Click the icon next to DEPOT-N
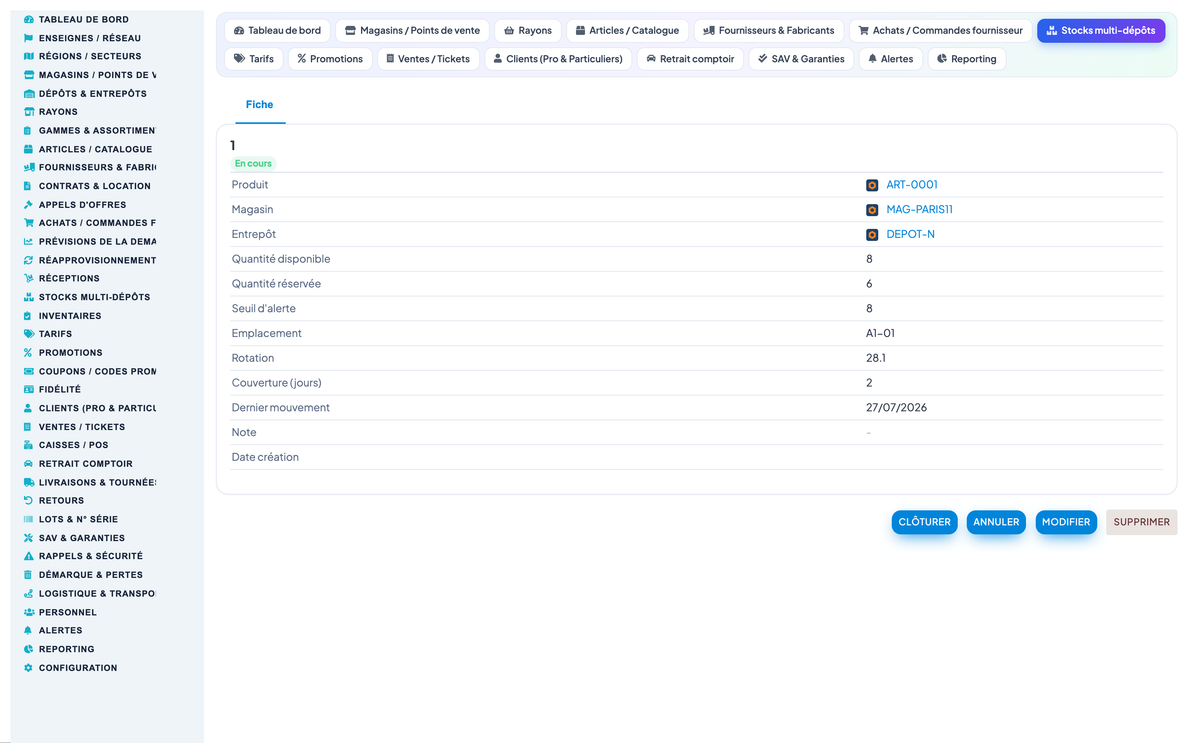Viewport: 1200px width, 743px height. point(872,235)
